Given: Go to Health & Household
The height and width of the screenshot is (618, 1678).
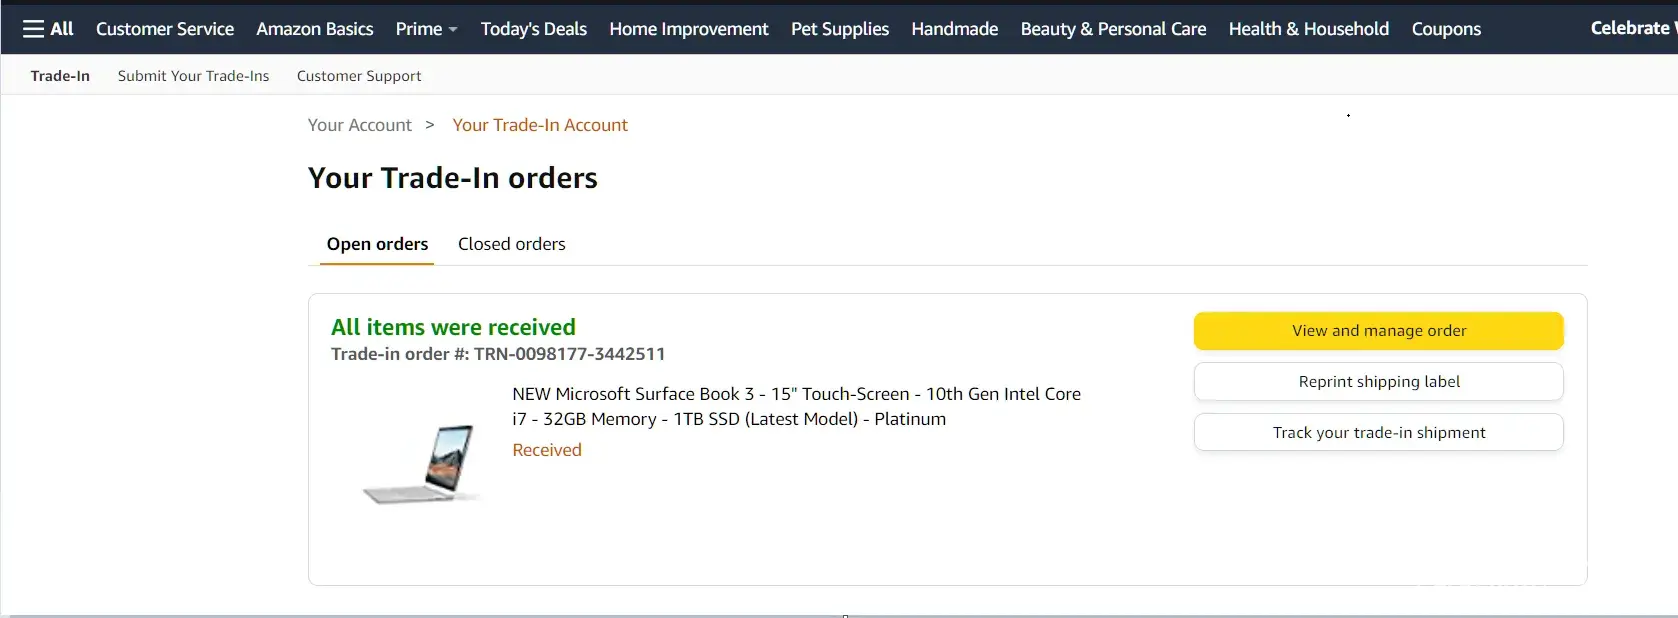Looking at the screenshot, I should [x=1308, y=29].
